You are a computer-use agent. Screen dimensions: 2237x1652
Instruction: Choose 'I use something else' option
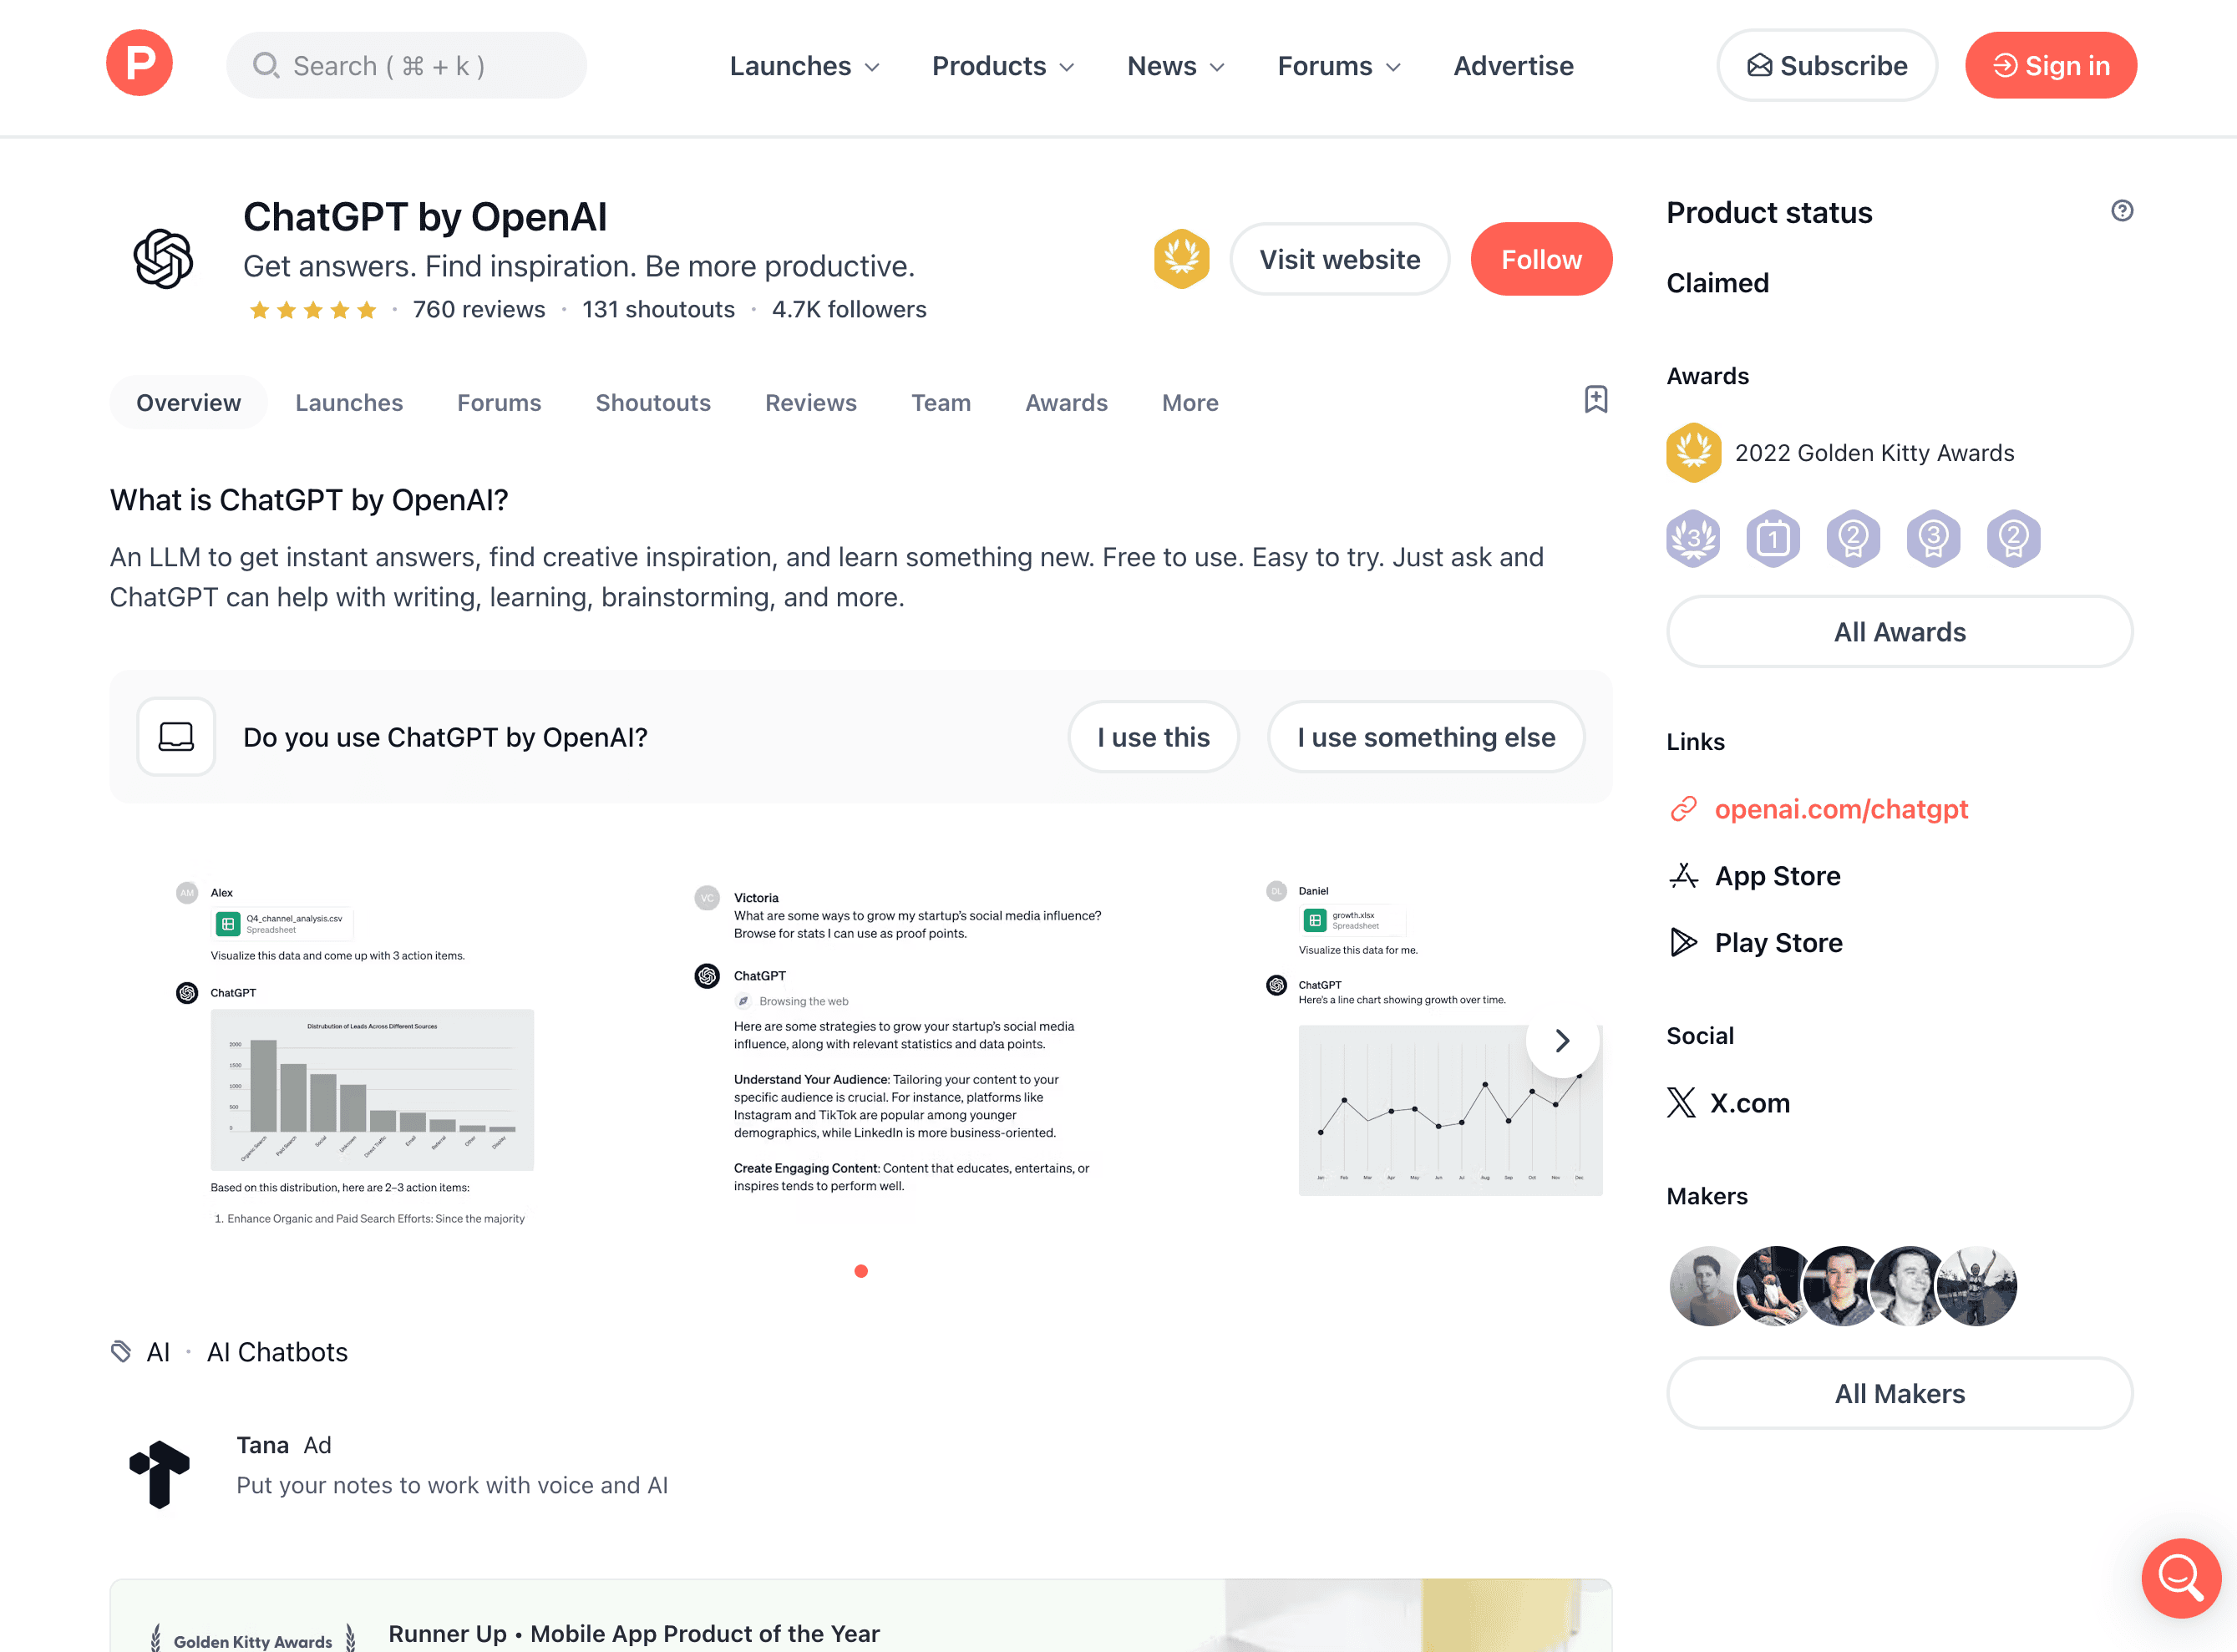point(1425,737)
